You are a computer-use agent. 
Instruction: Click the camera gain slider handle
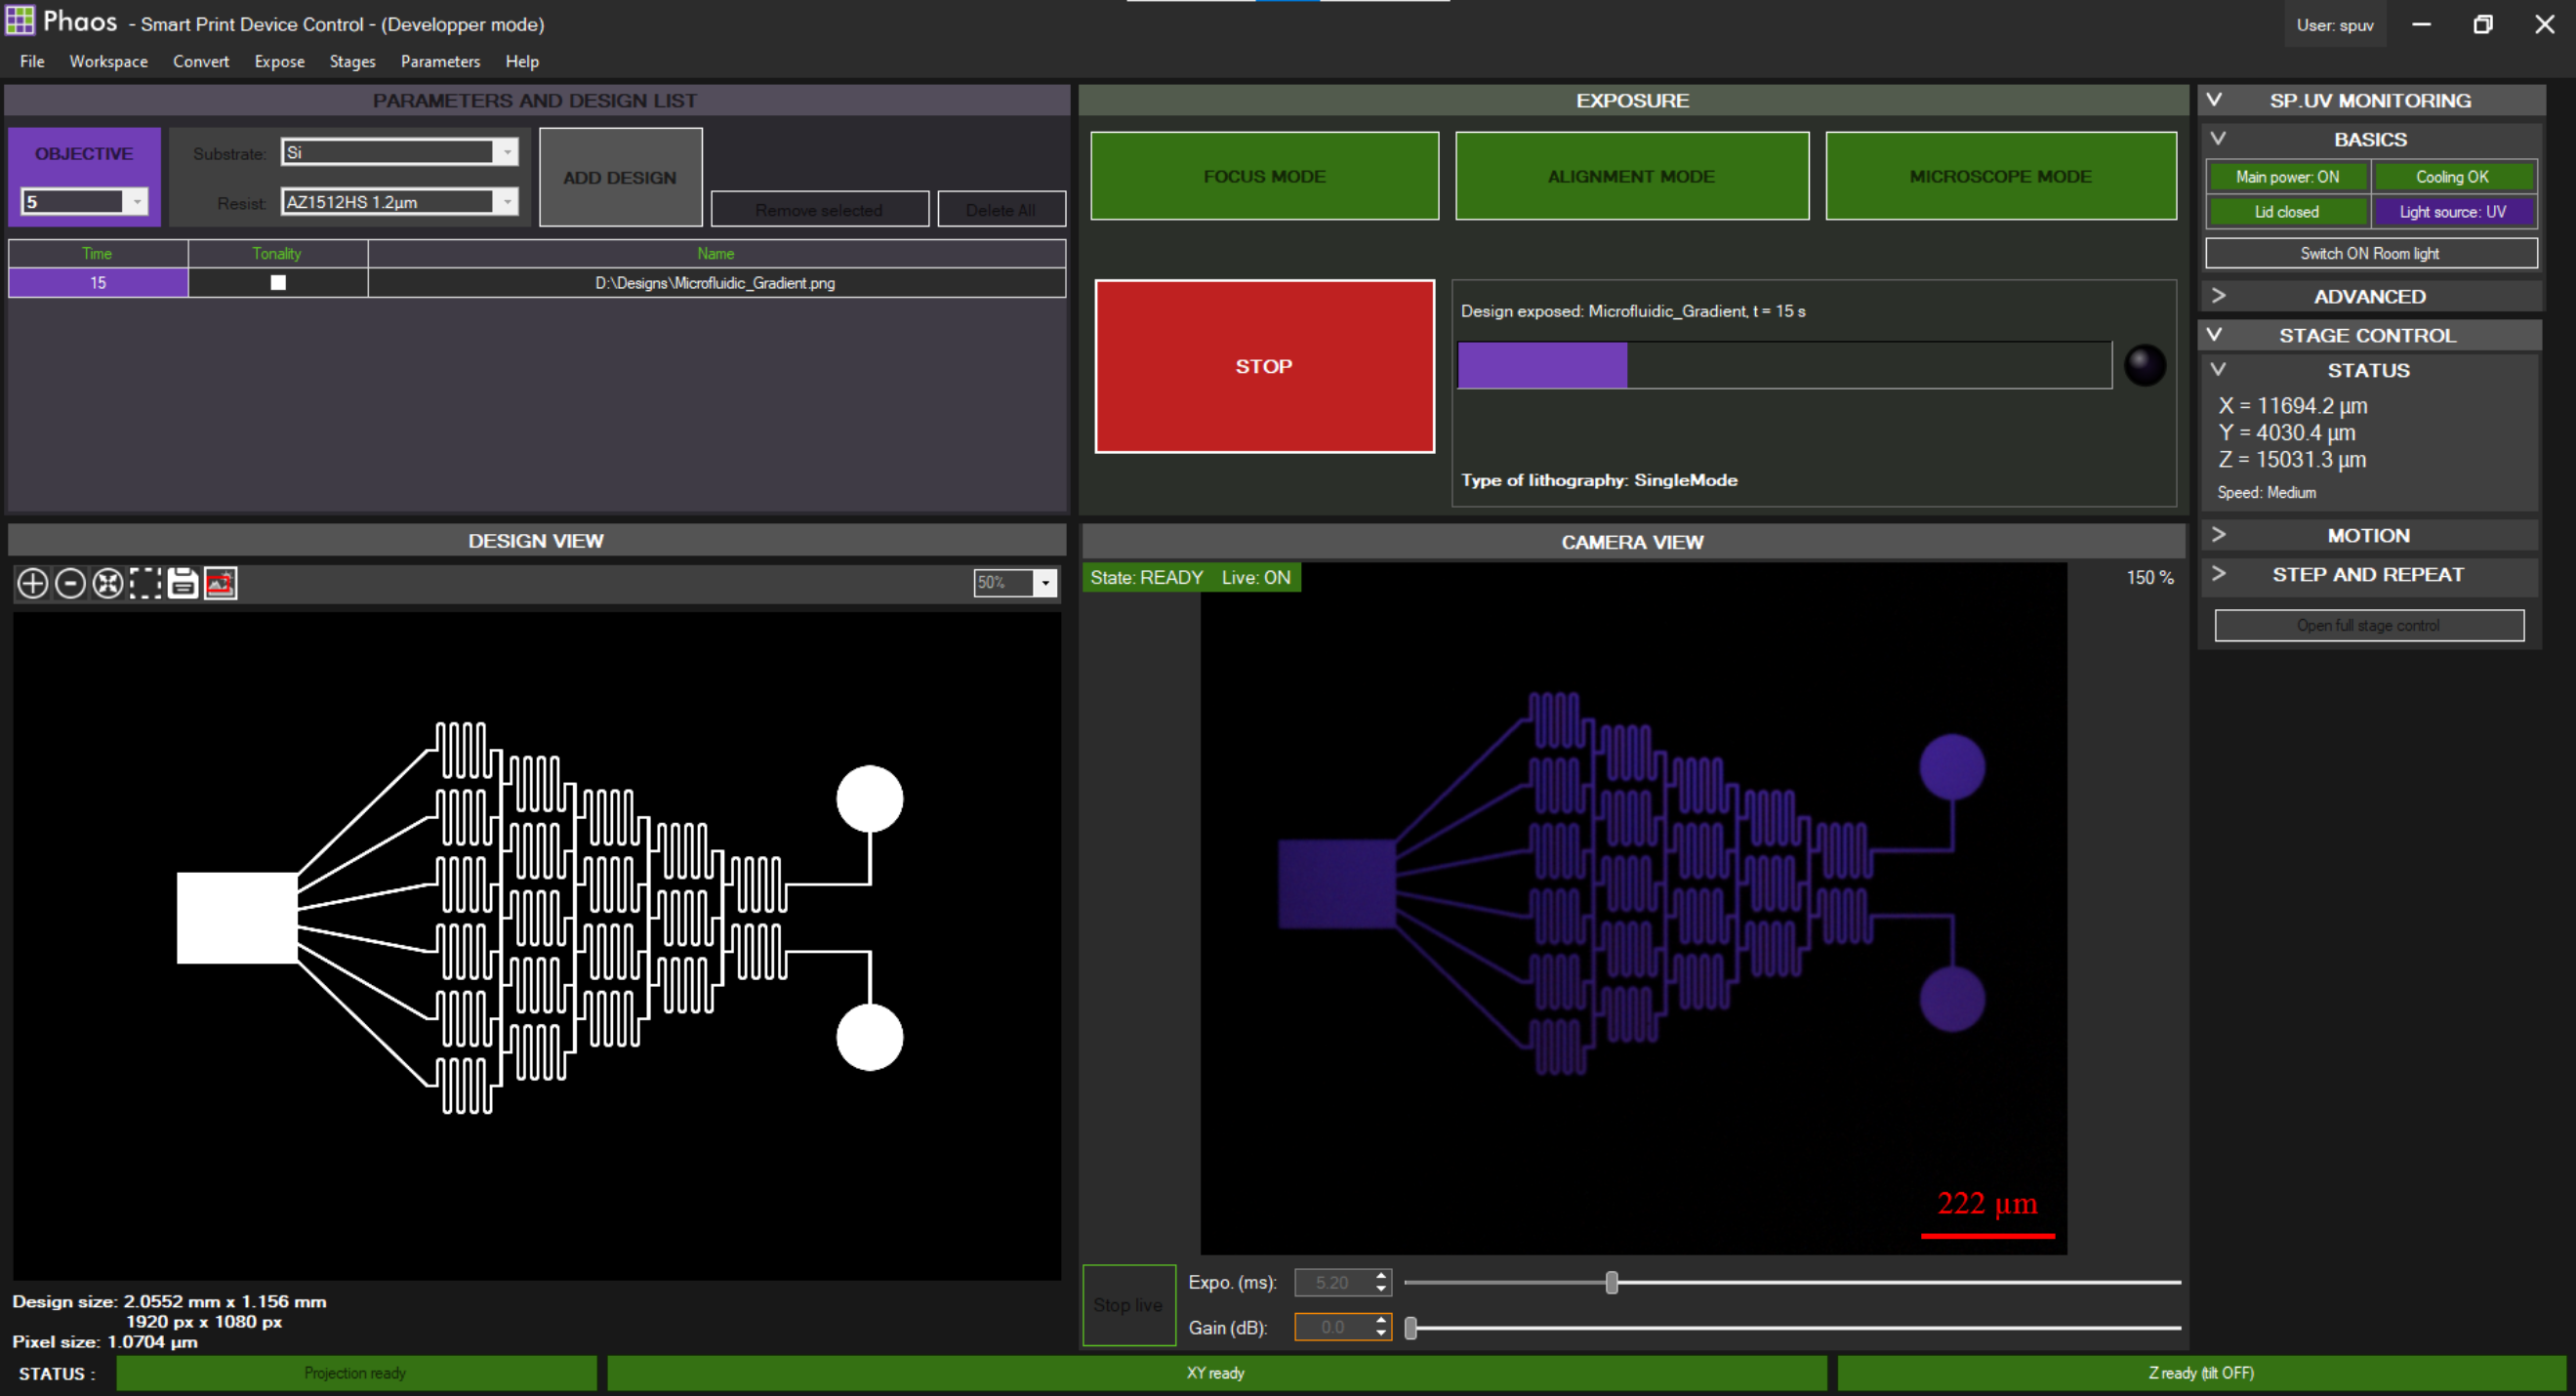1411,1328
